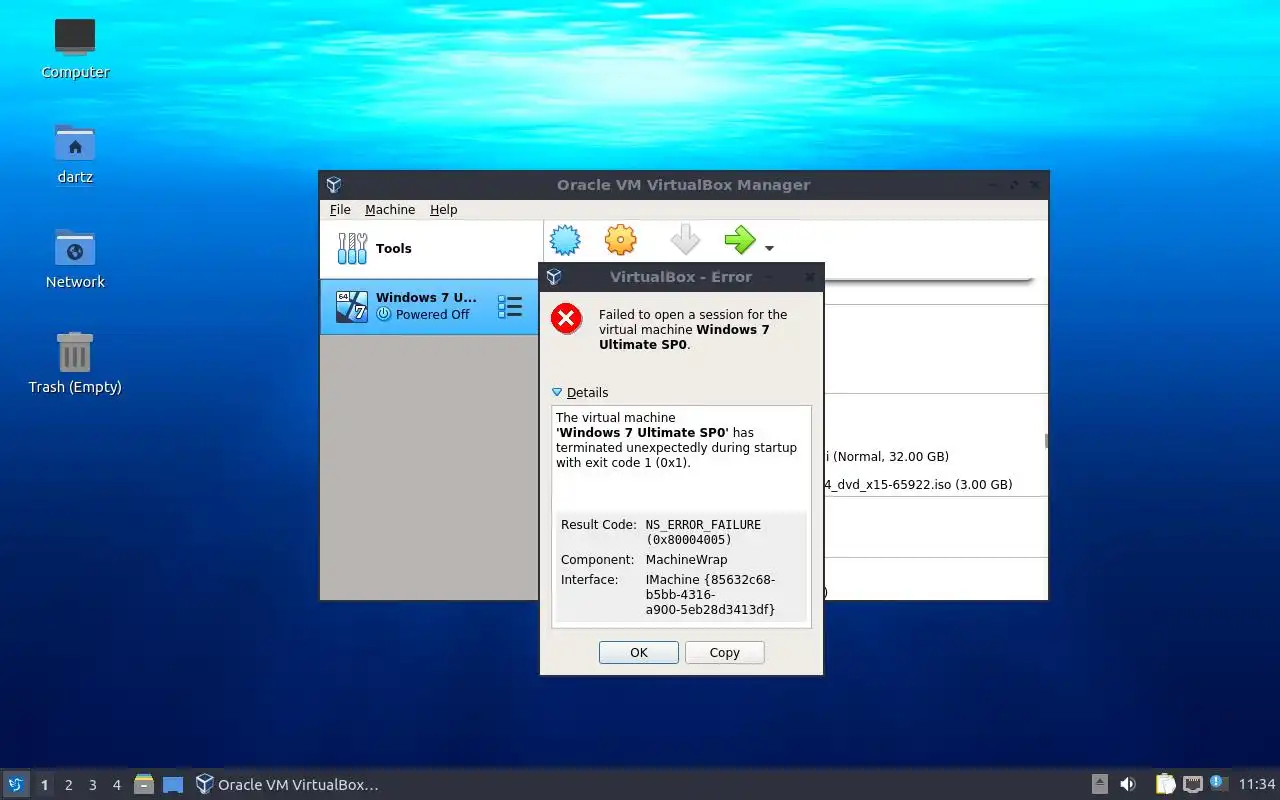1280x800 pixels.
Task: Click the 11:34 clock
Action: click(1257, 785)
